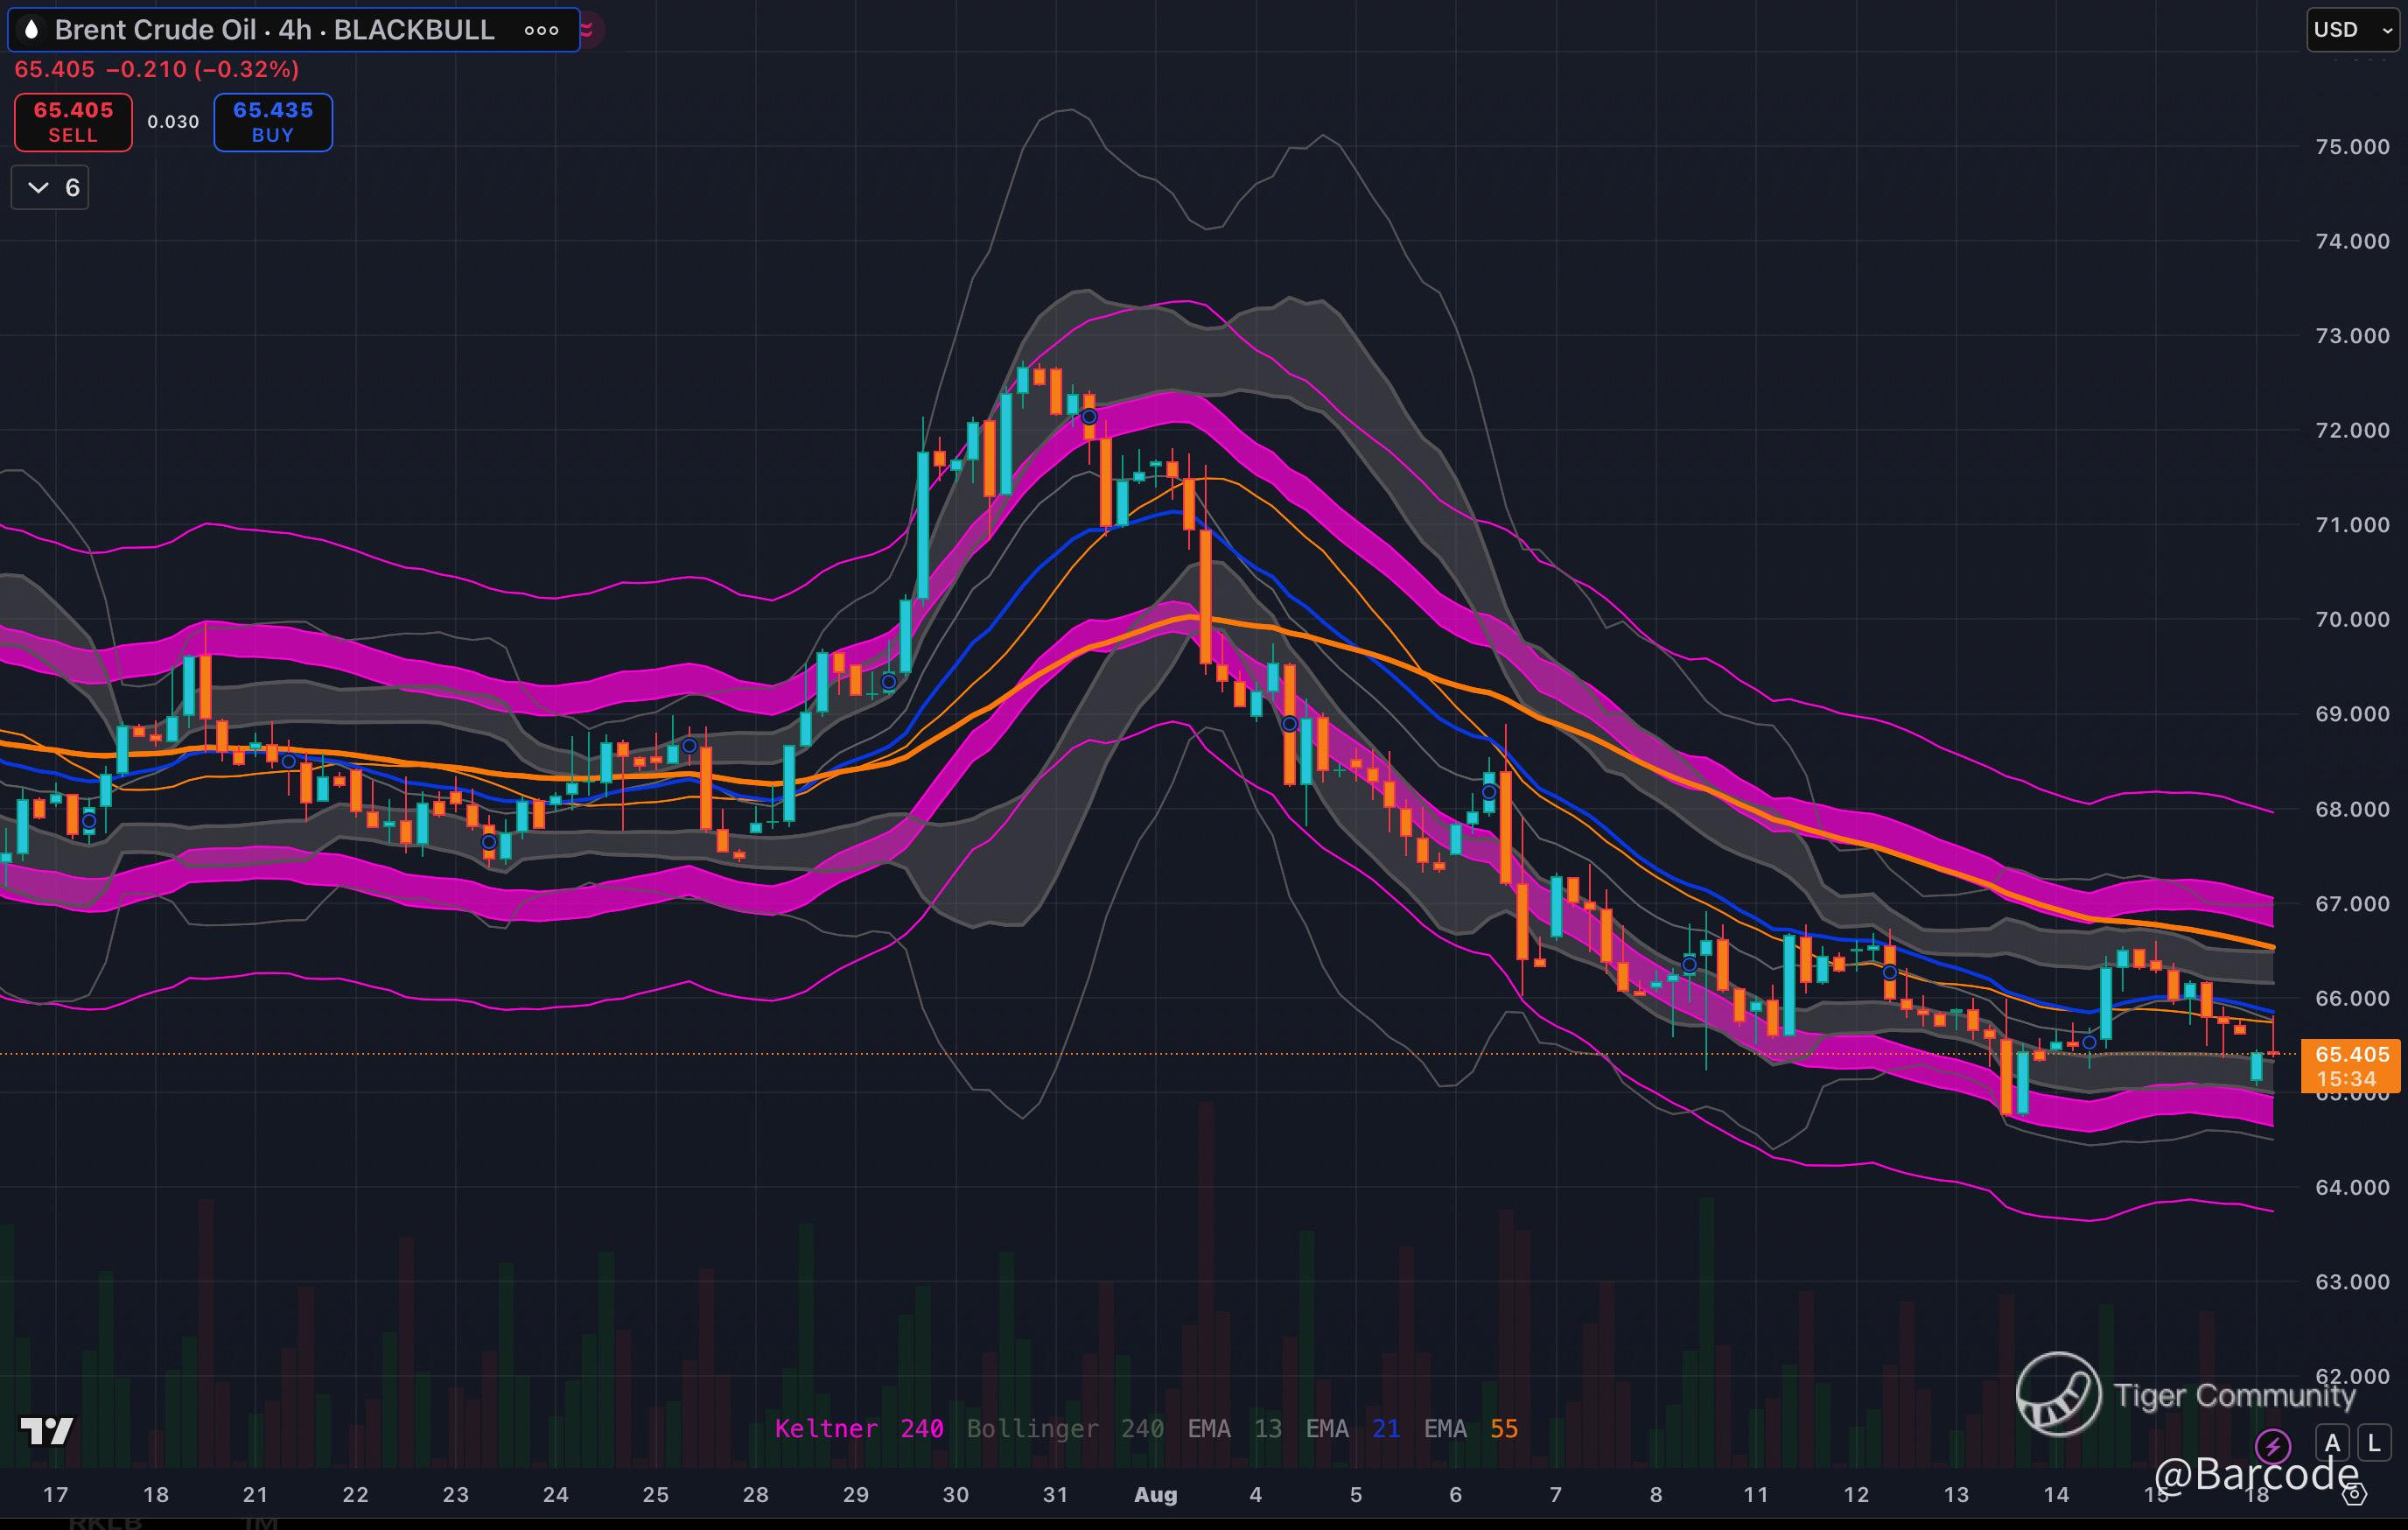The height and width of the screenshot is (1530, 2408).
Task: Click the Keltner 240 indicator label
Action: (858, 1429)
